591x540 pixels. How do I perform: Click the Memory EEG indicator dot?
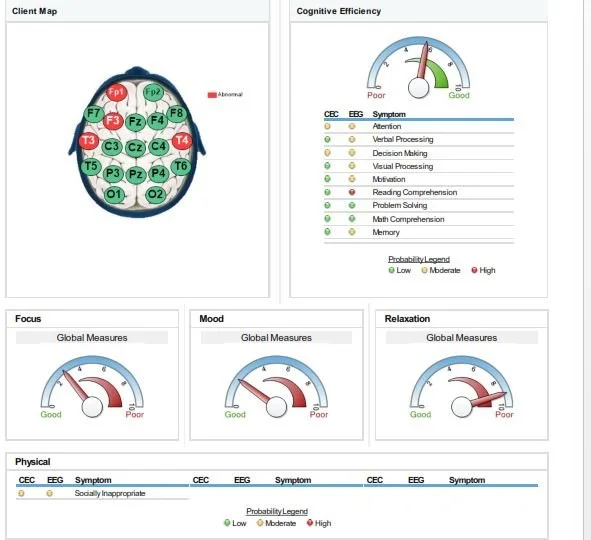(352, 232)
